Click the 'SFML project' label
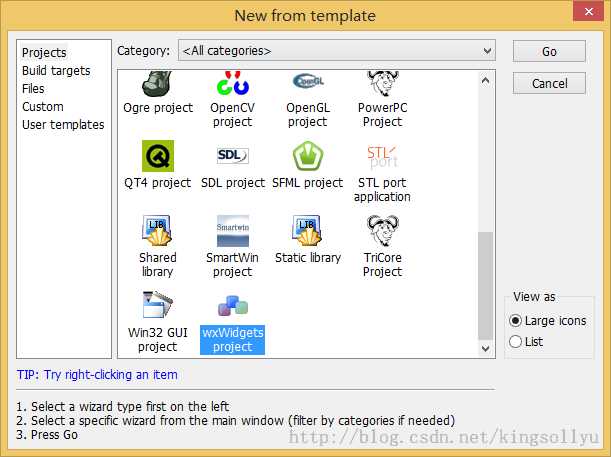Screen dimensions: 611x457 [307, 182]
